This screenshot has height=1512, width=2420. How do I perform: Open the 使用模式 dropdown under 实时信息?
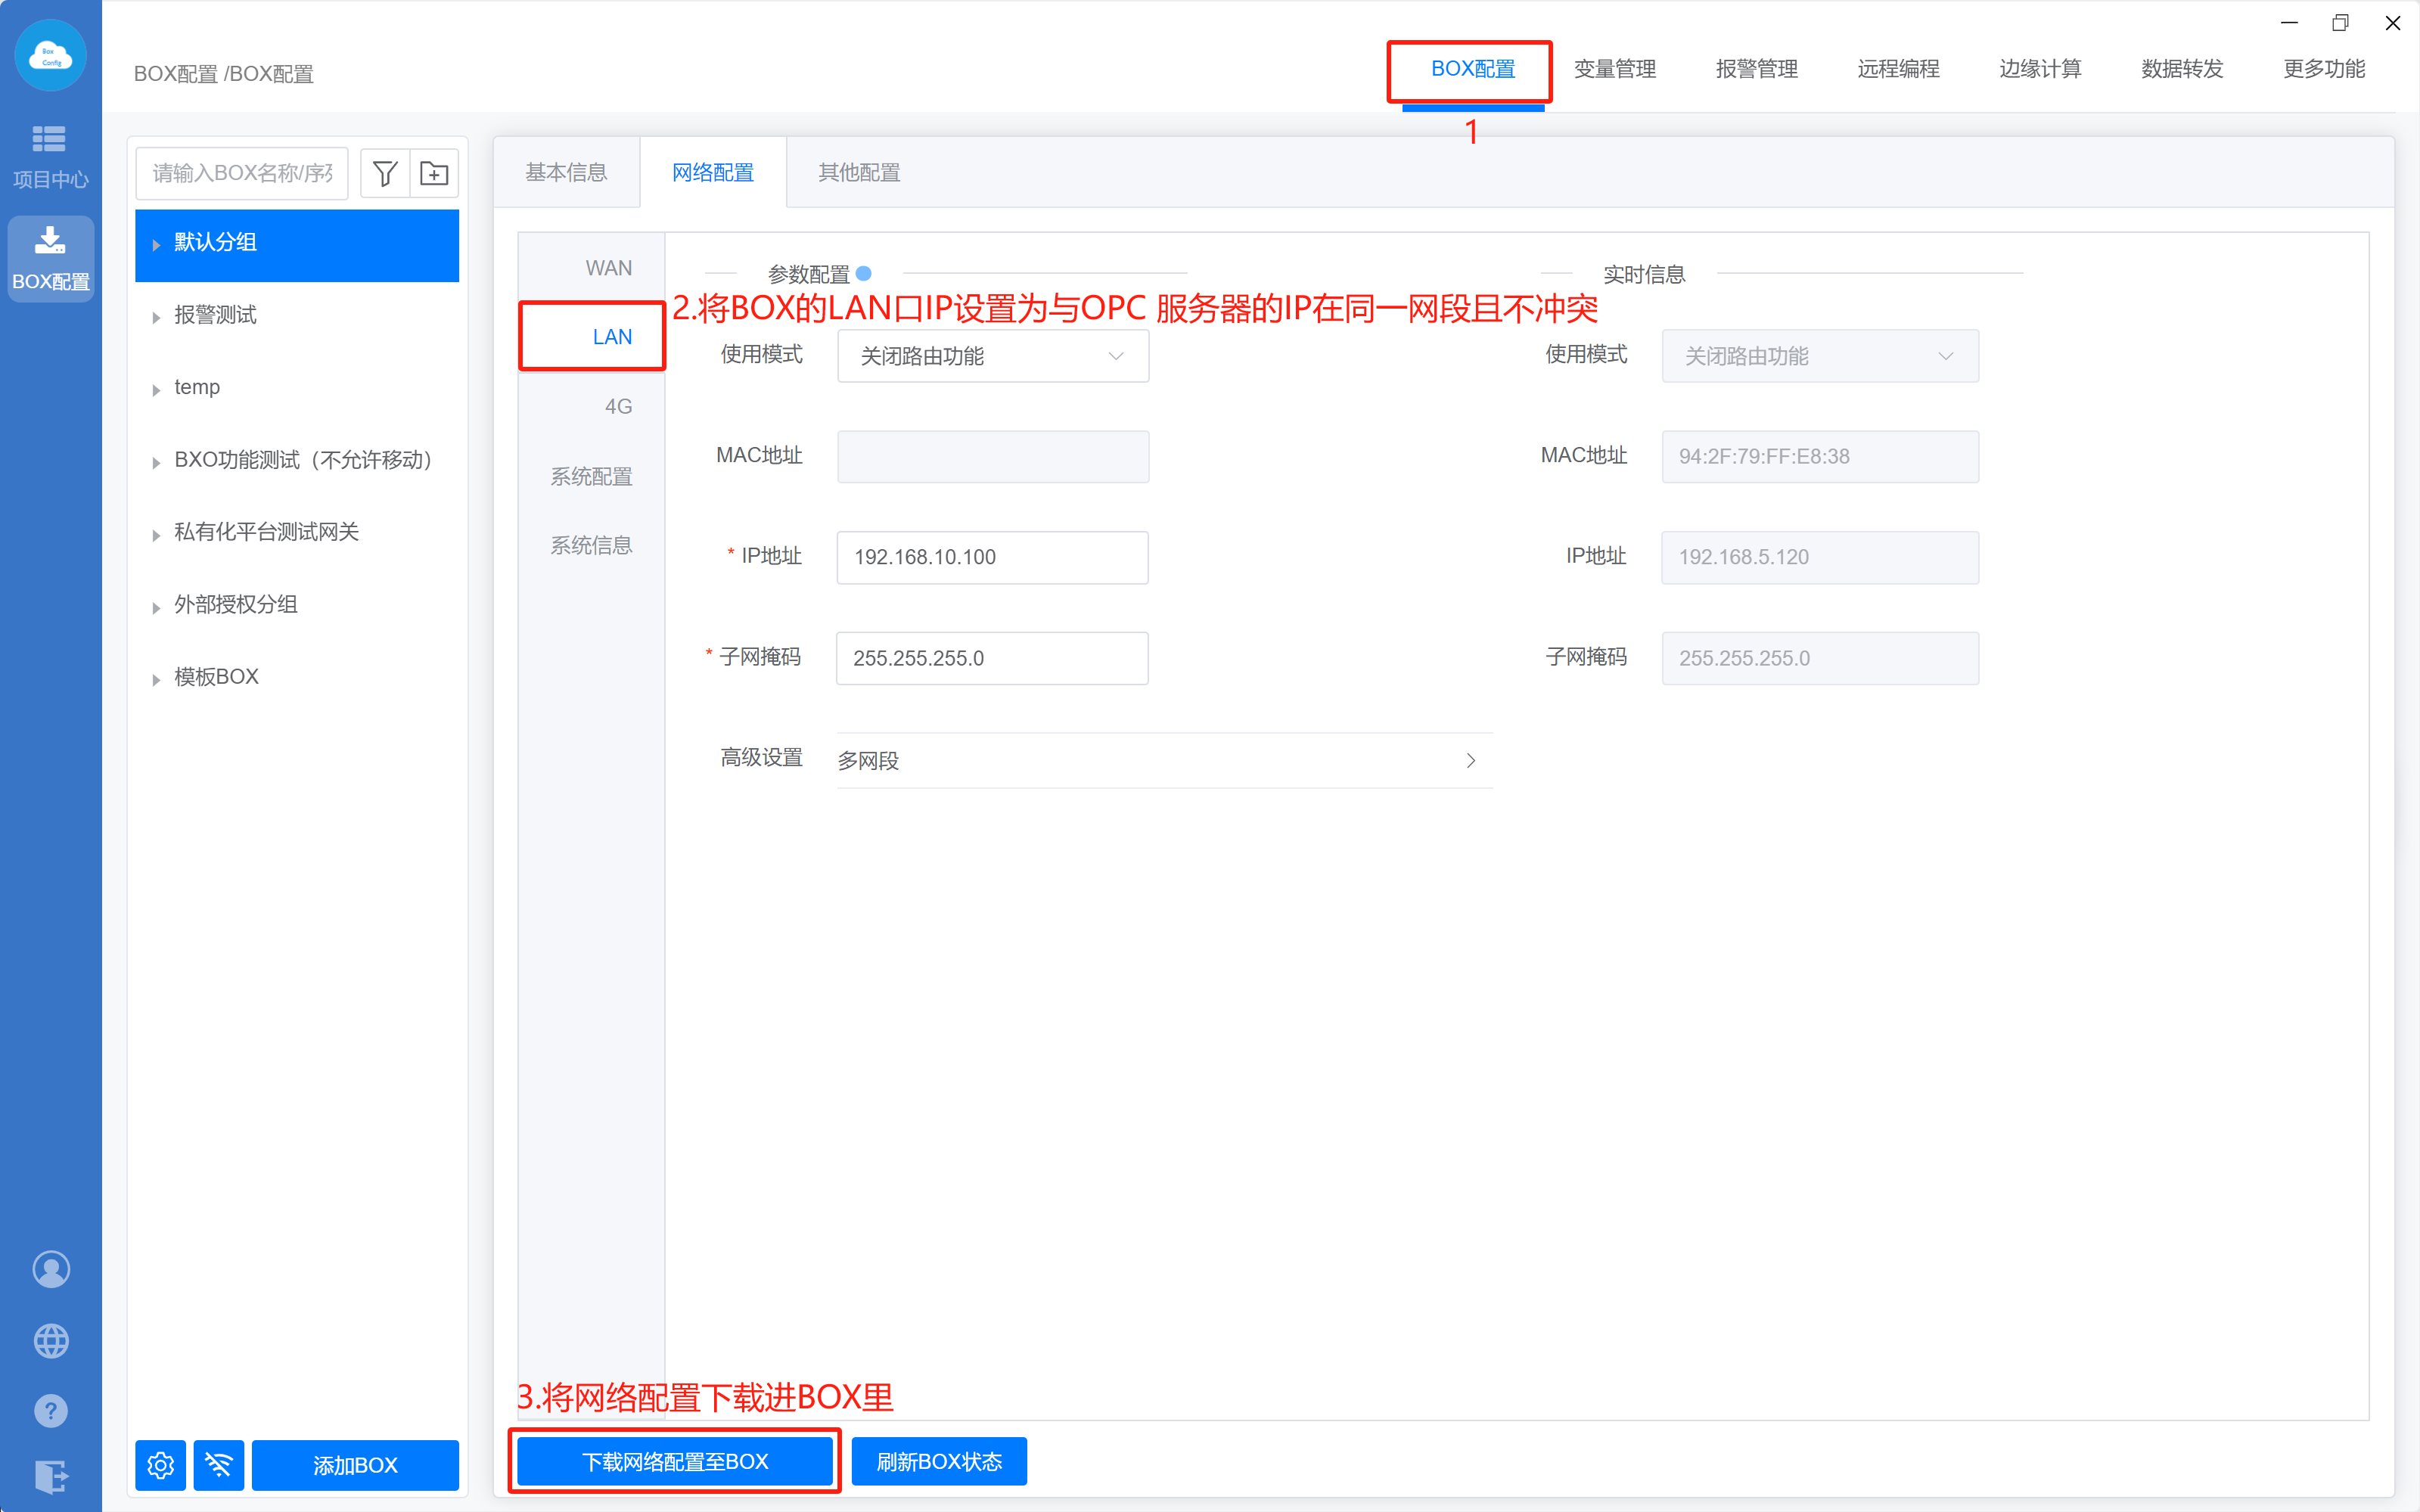pos(1820,356)
